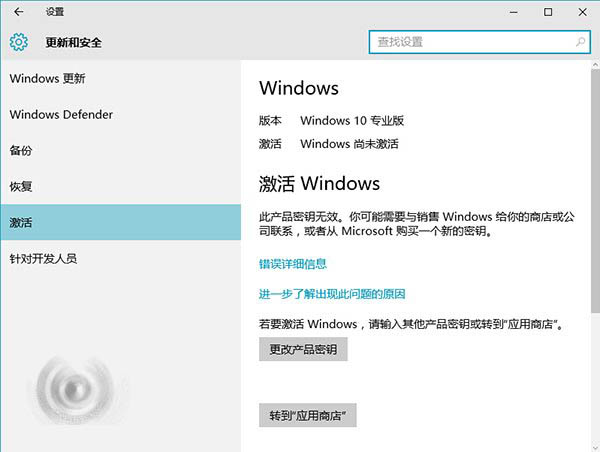Image resolution: width=600 pixels, height=452 pixels.
Task: Open 进一步了解出现此问题的原因 link
Action: click(x=332, y=294)
